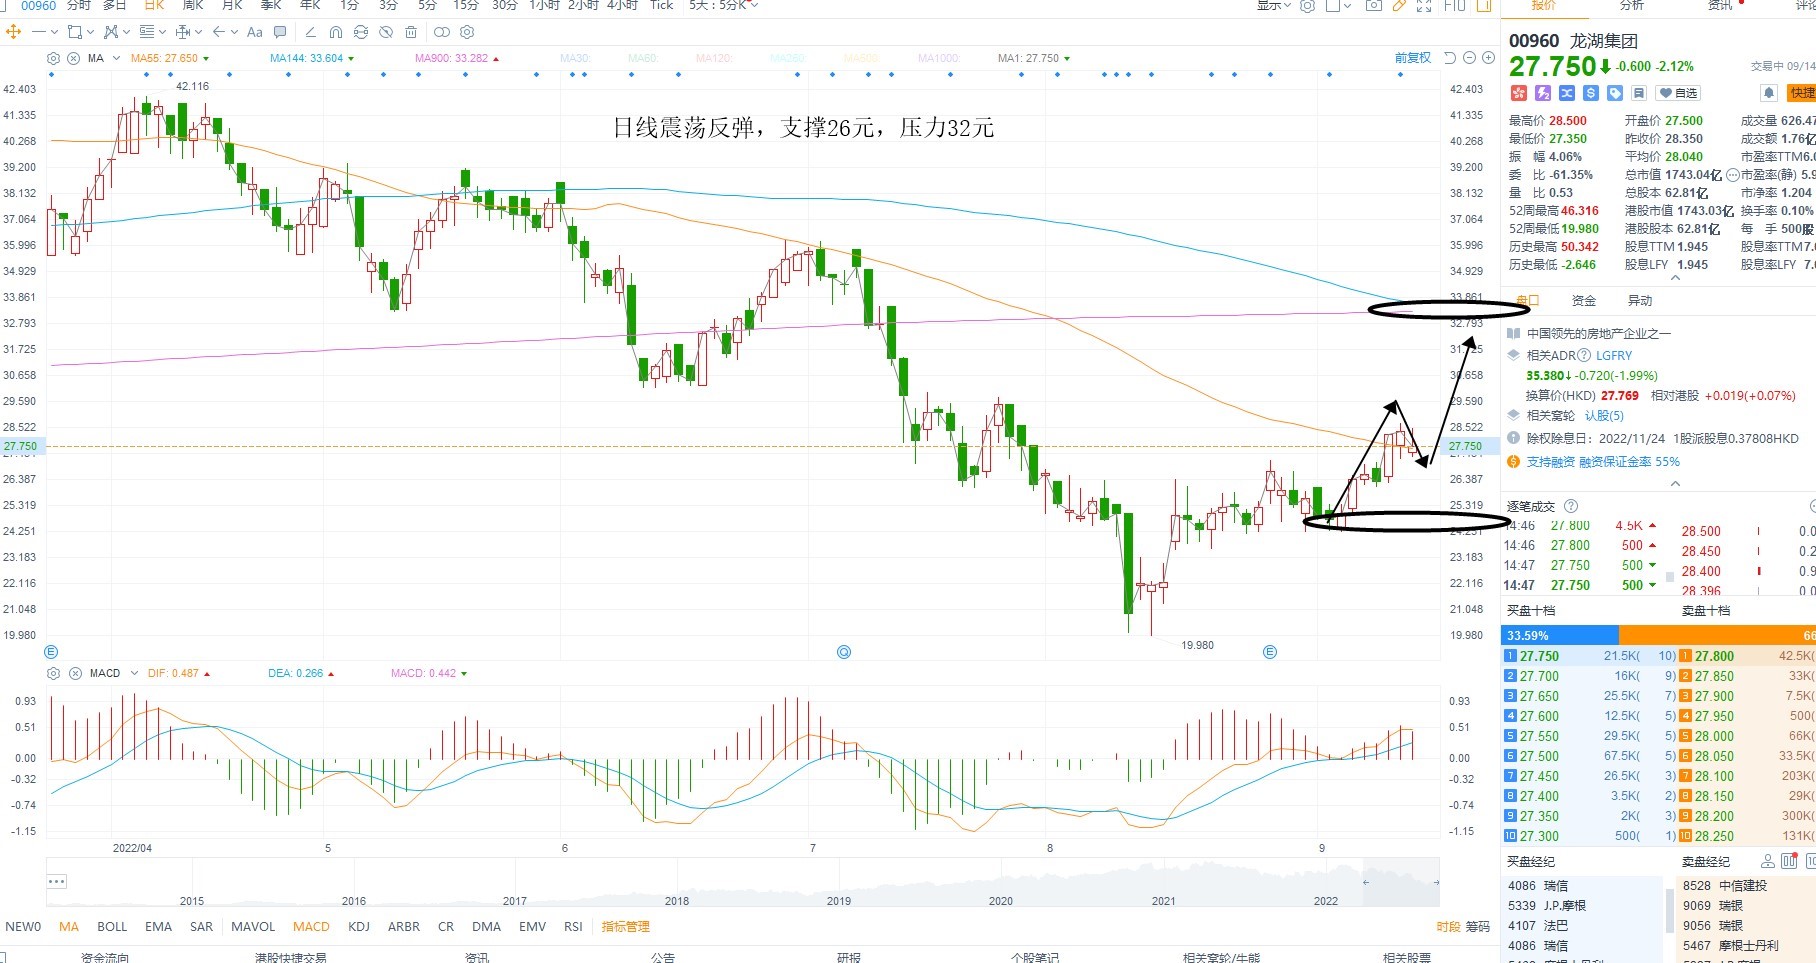Collapse quote details with chevron arrow
Screen dimensions: 1816x963
click(x=1675, y=278)
